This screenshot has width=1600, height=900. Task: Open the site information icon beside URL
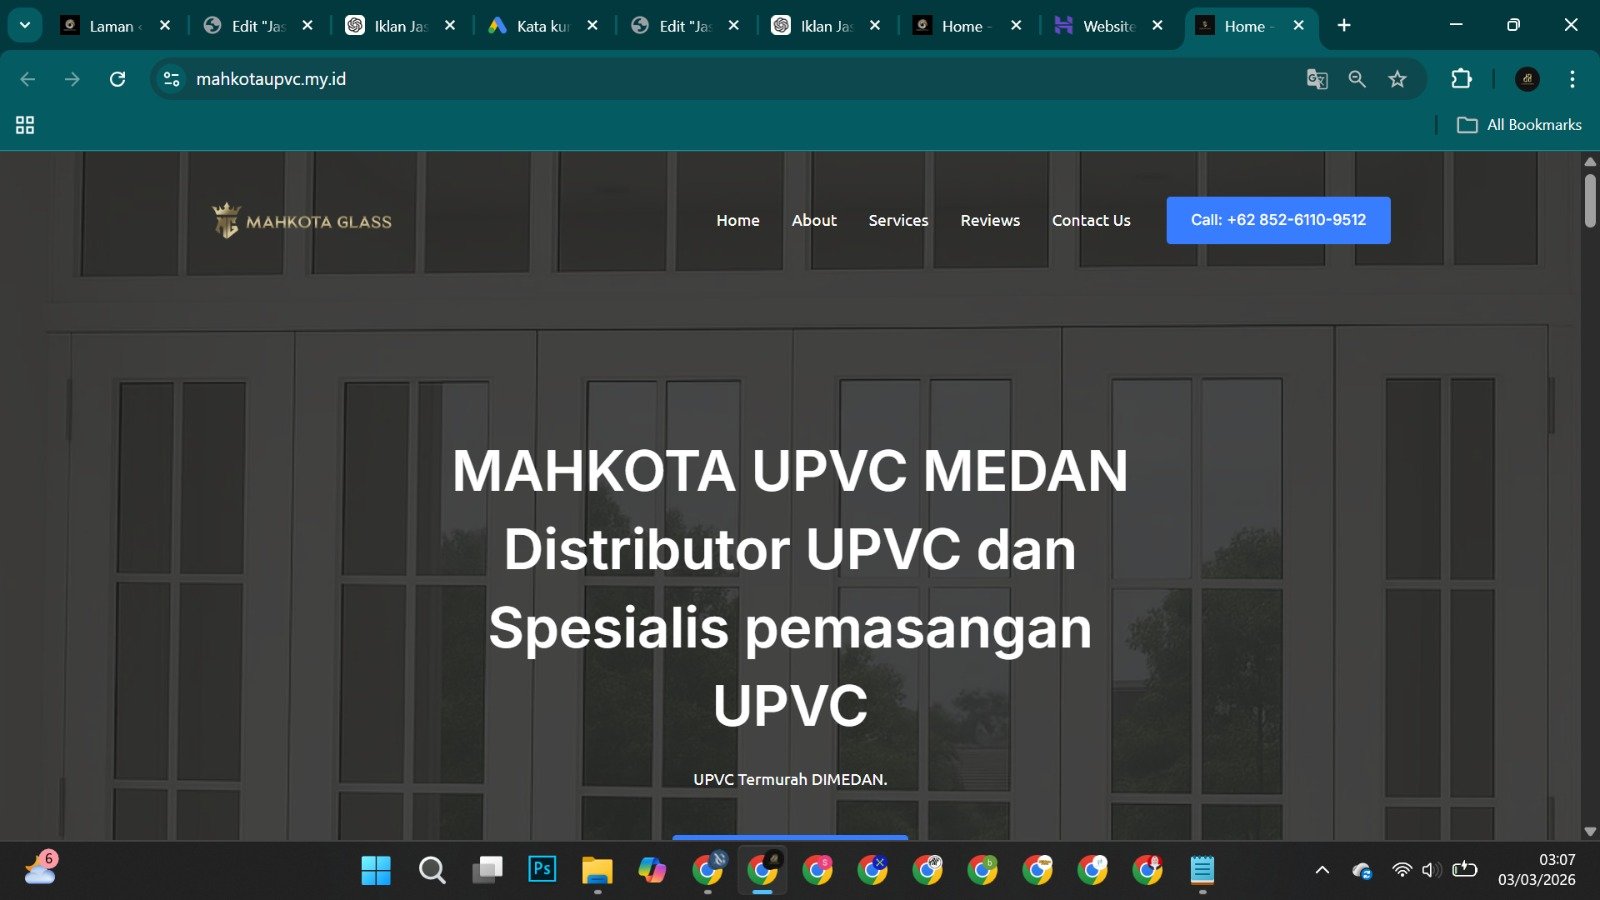(x=171, y=79)
